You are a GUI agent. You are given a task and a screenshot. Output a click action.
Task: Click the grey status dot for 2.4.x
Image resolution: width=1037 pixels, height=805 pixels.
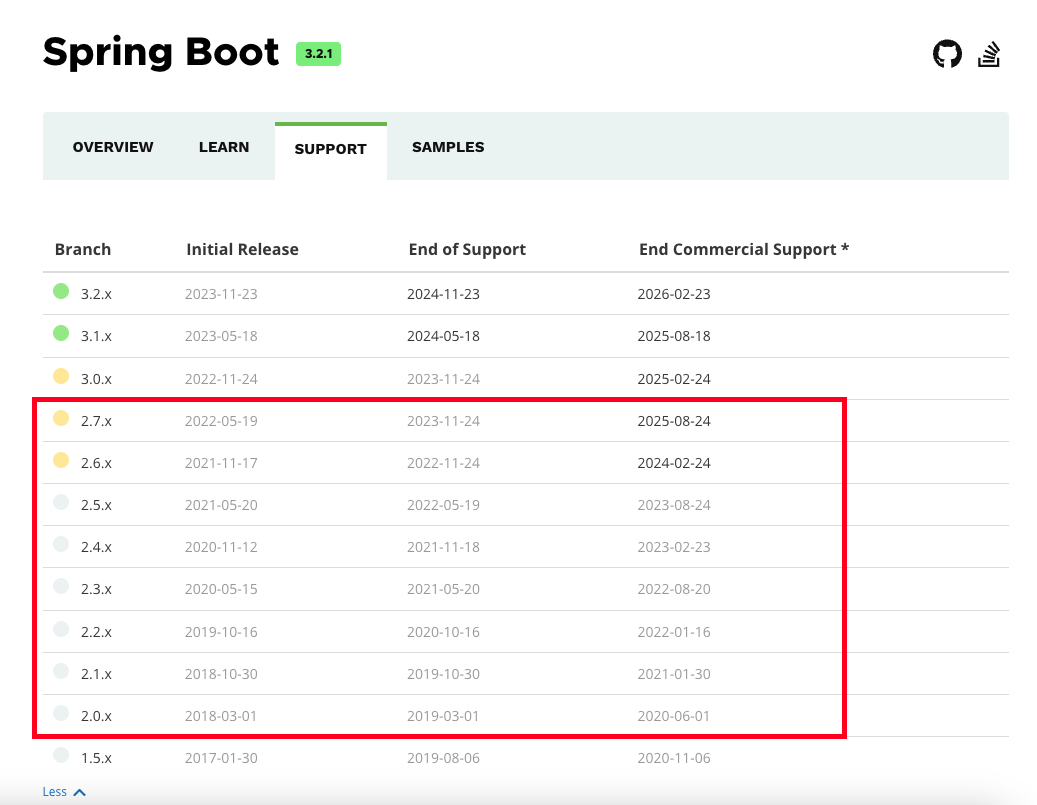[61, 544]
